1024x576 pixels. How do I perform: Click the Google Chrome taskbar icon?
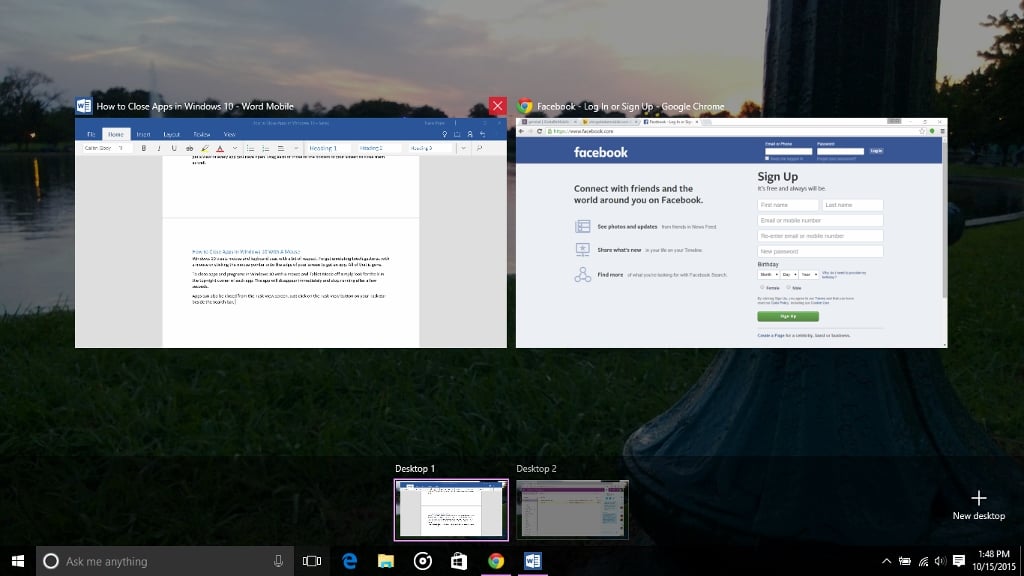(x=495, y=561)
